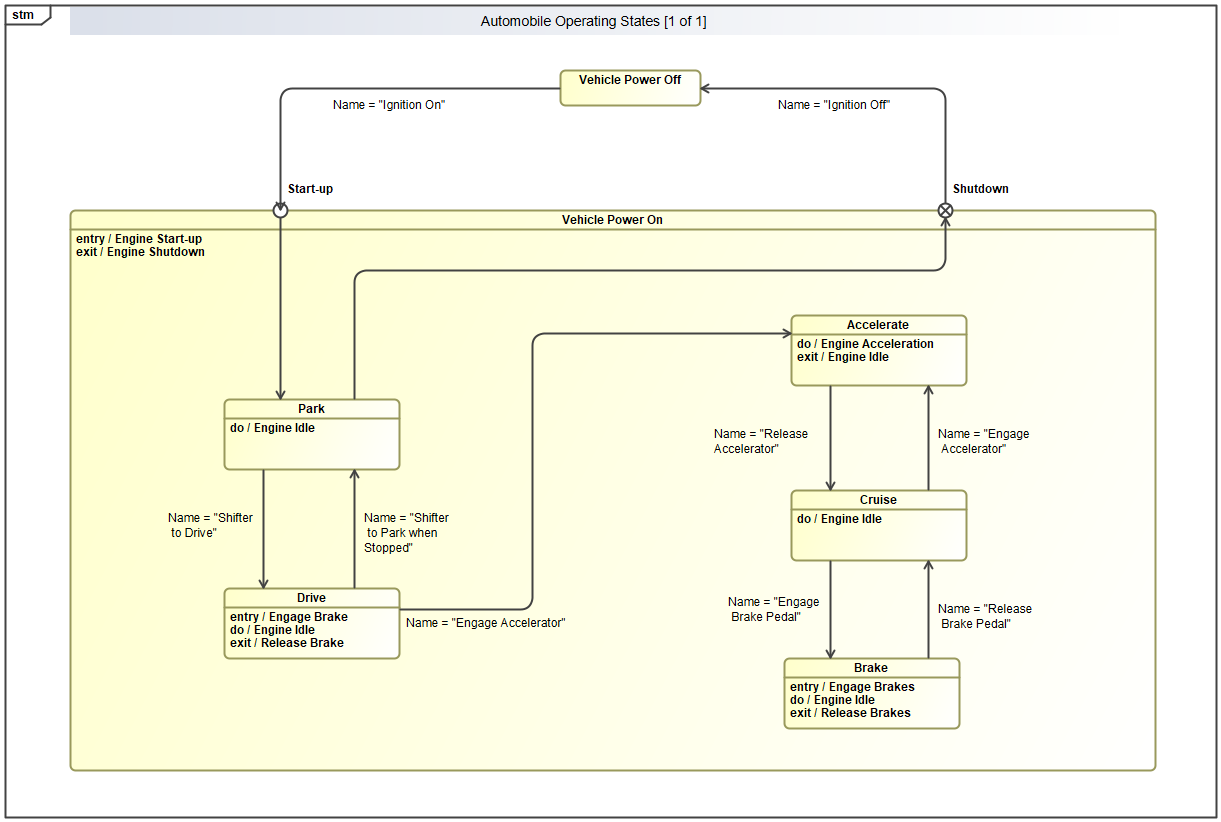Select the Vehicle Power Off state
The height and width of the screenshot is (822, 1221).
click(x=630, y=88)
